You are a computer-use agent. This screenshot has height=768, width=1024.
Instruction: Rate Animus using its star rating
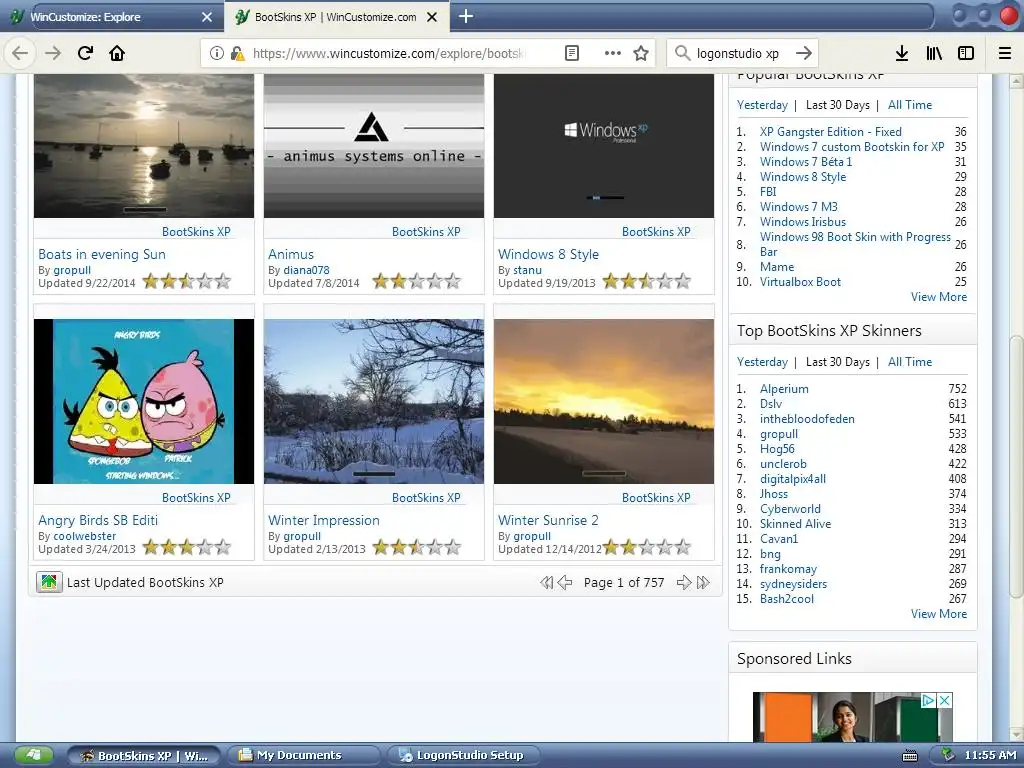pyautogui.click(x=417, y=281)
